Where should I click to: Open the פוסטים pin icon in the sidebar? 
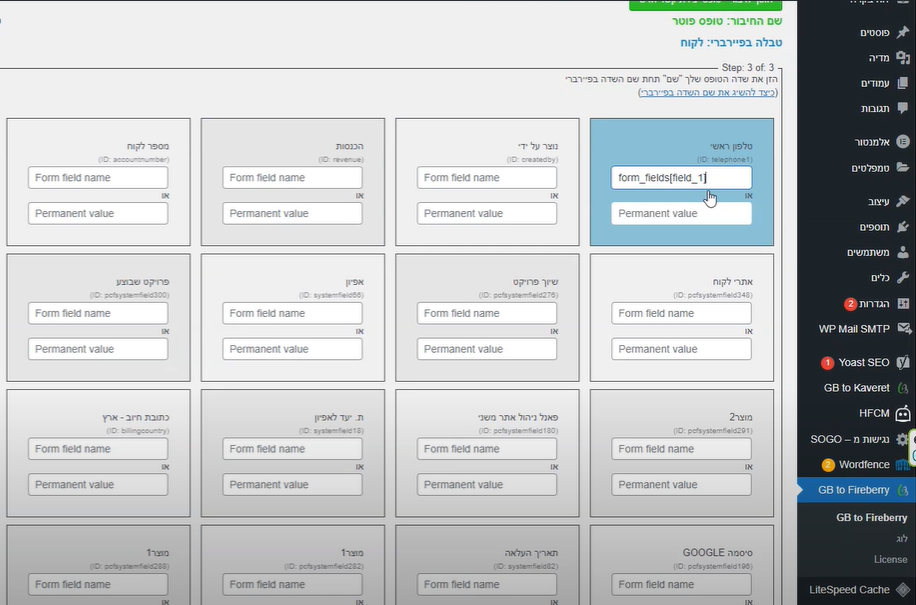(903, 32)
